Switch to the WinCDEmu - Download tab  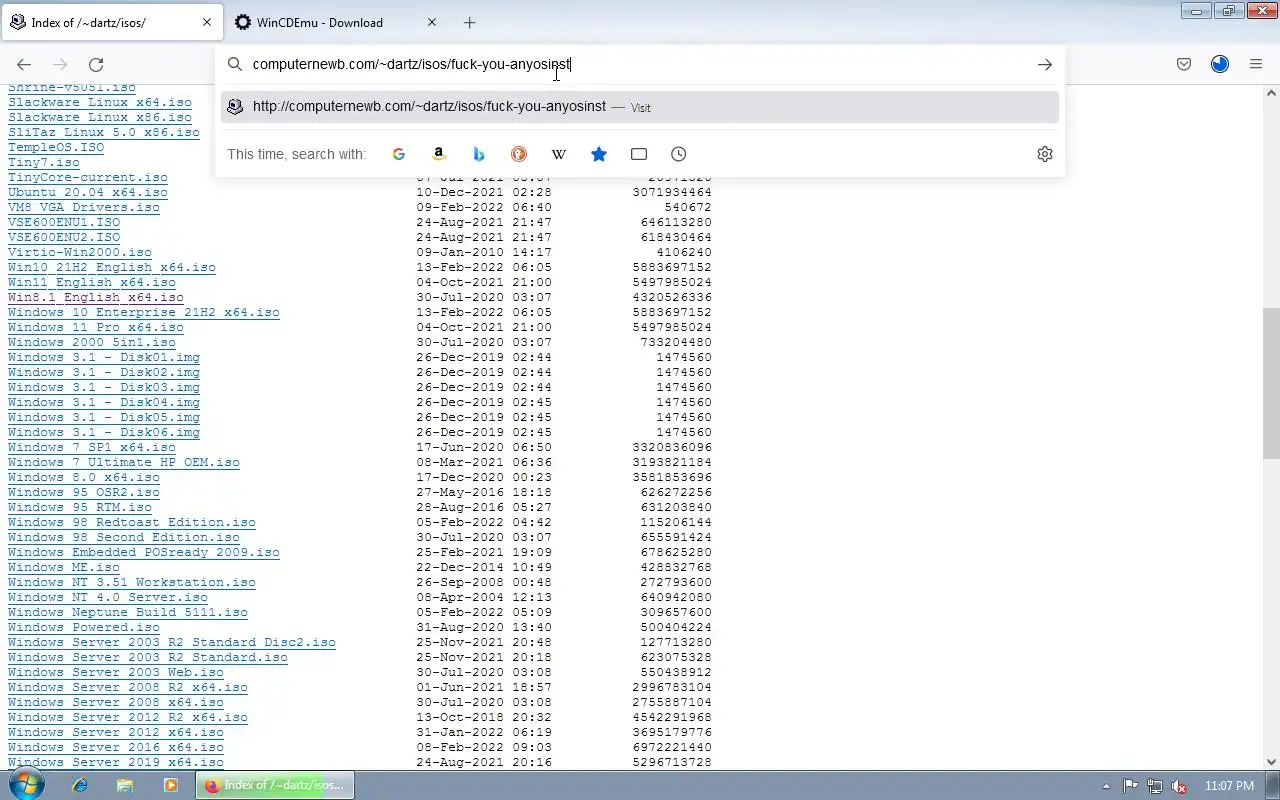[337, 22]
